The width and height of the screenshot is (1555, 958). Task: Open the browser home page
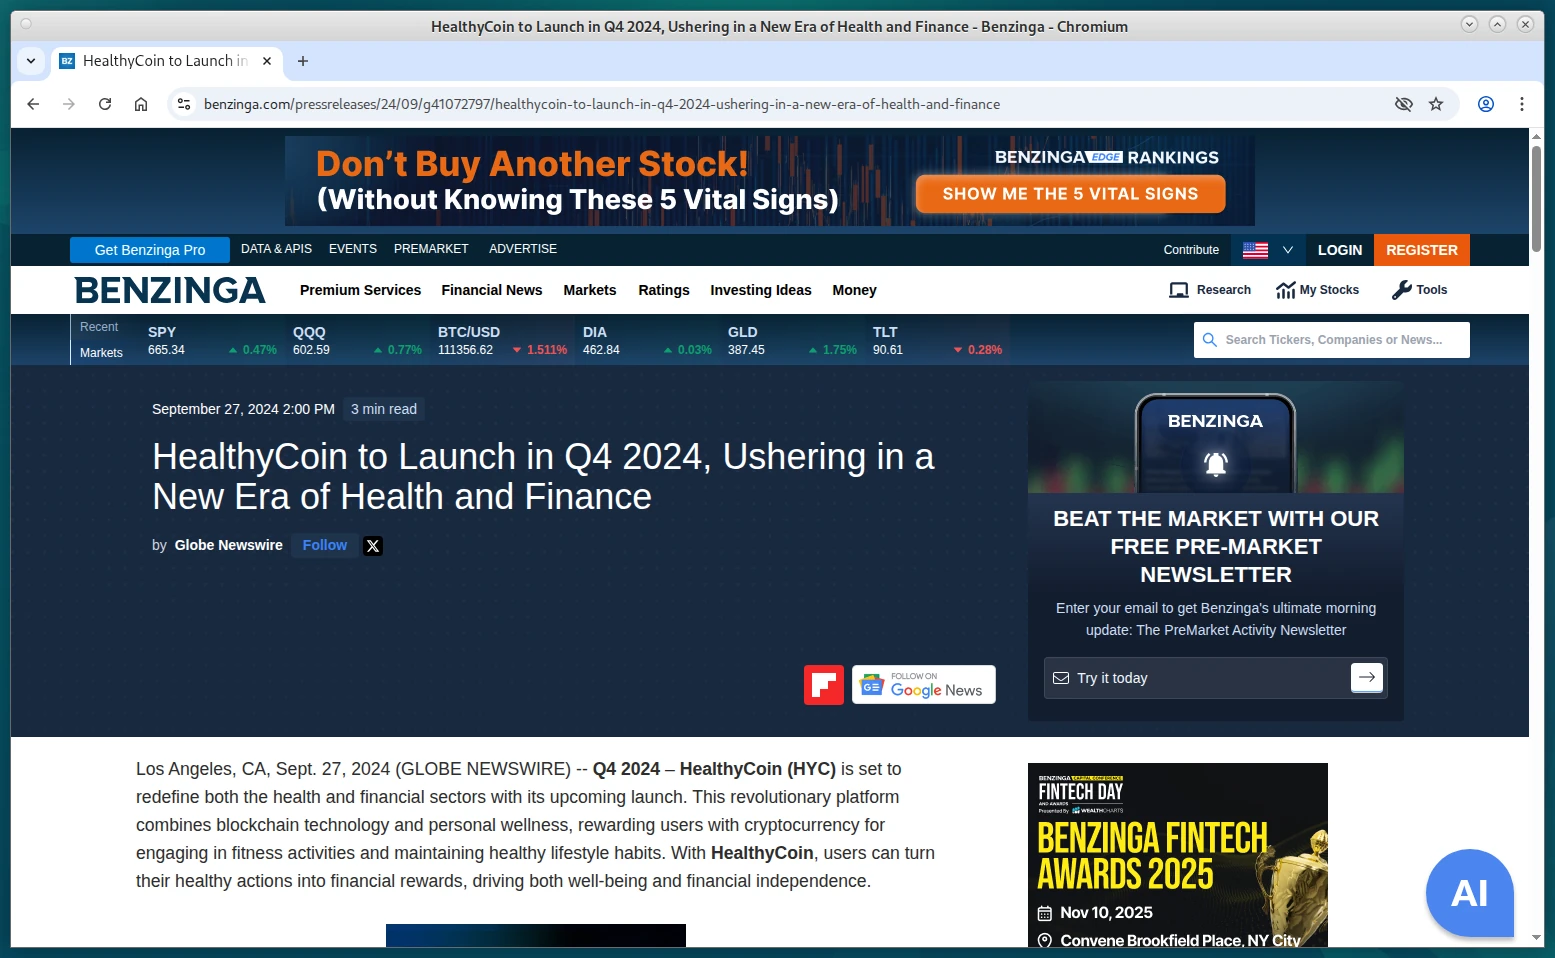(141, 104)
